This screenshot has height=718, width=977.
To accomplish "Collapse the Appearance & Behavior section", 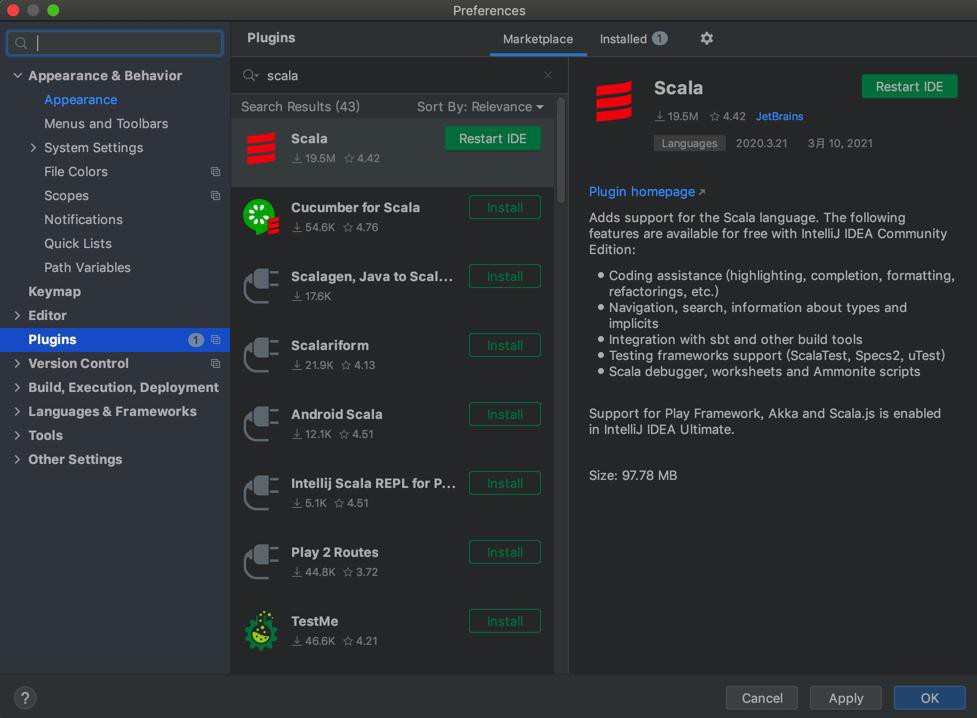I will [x=17, y=75].
